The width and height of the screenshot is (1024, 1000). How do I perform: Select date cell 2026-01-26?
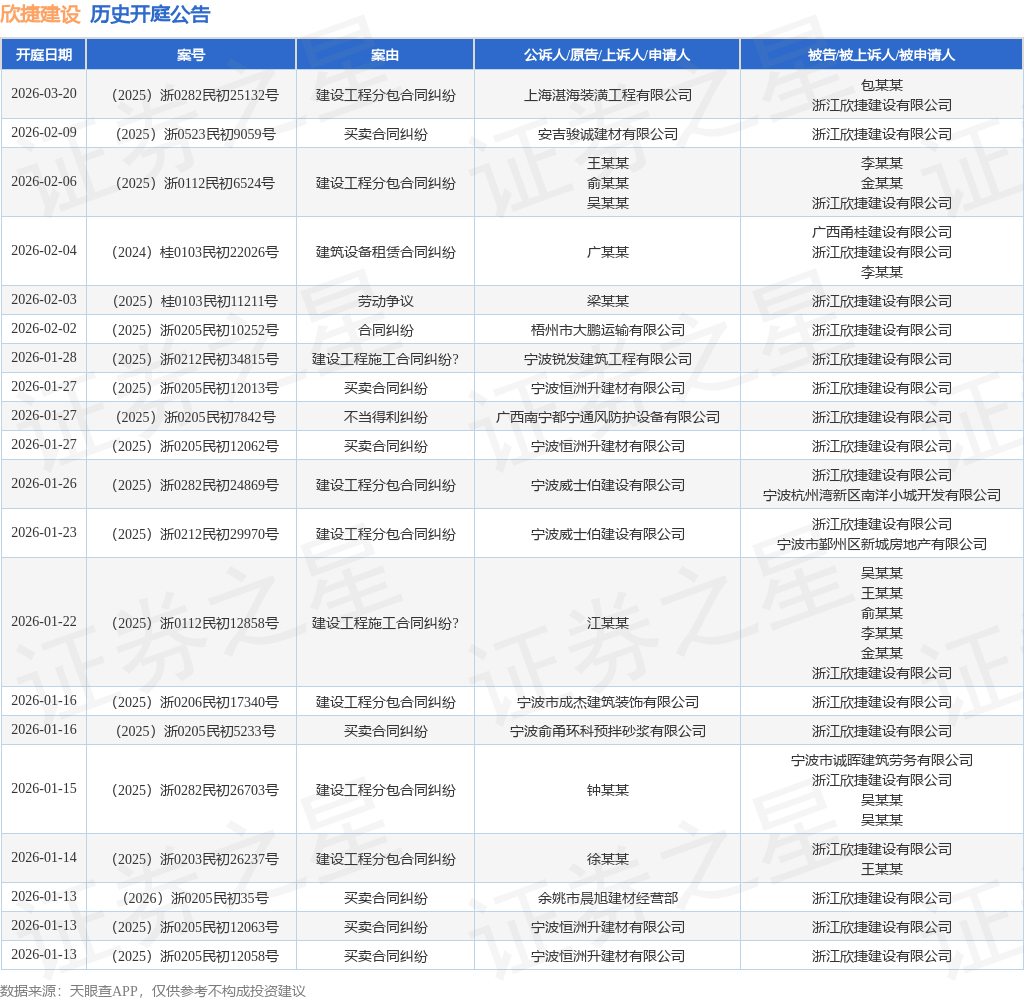pos(44,484)
